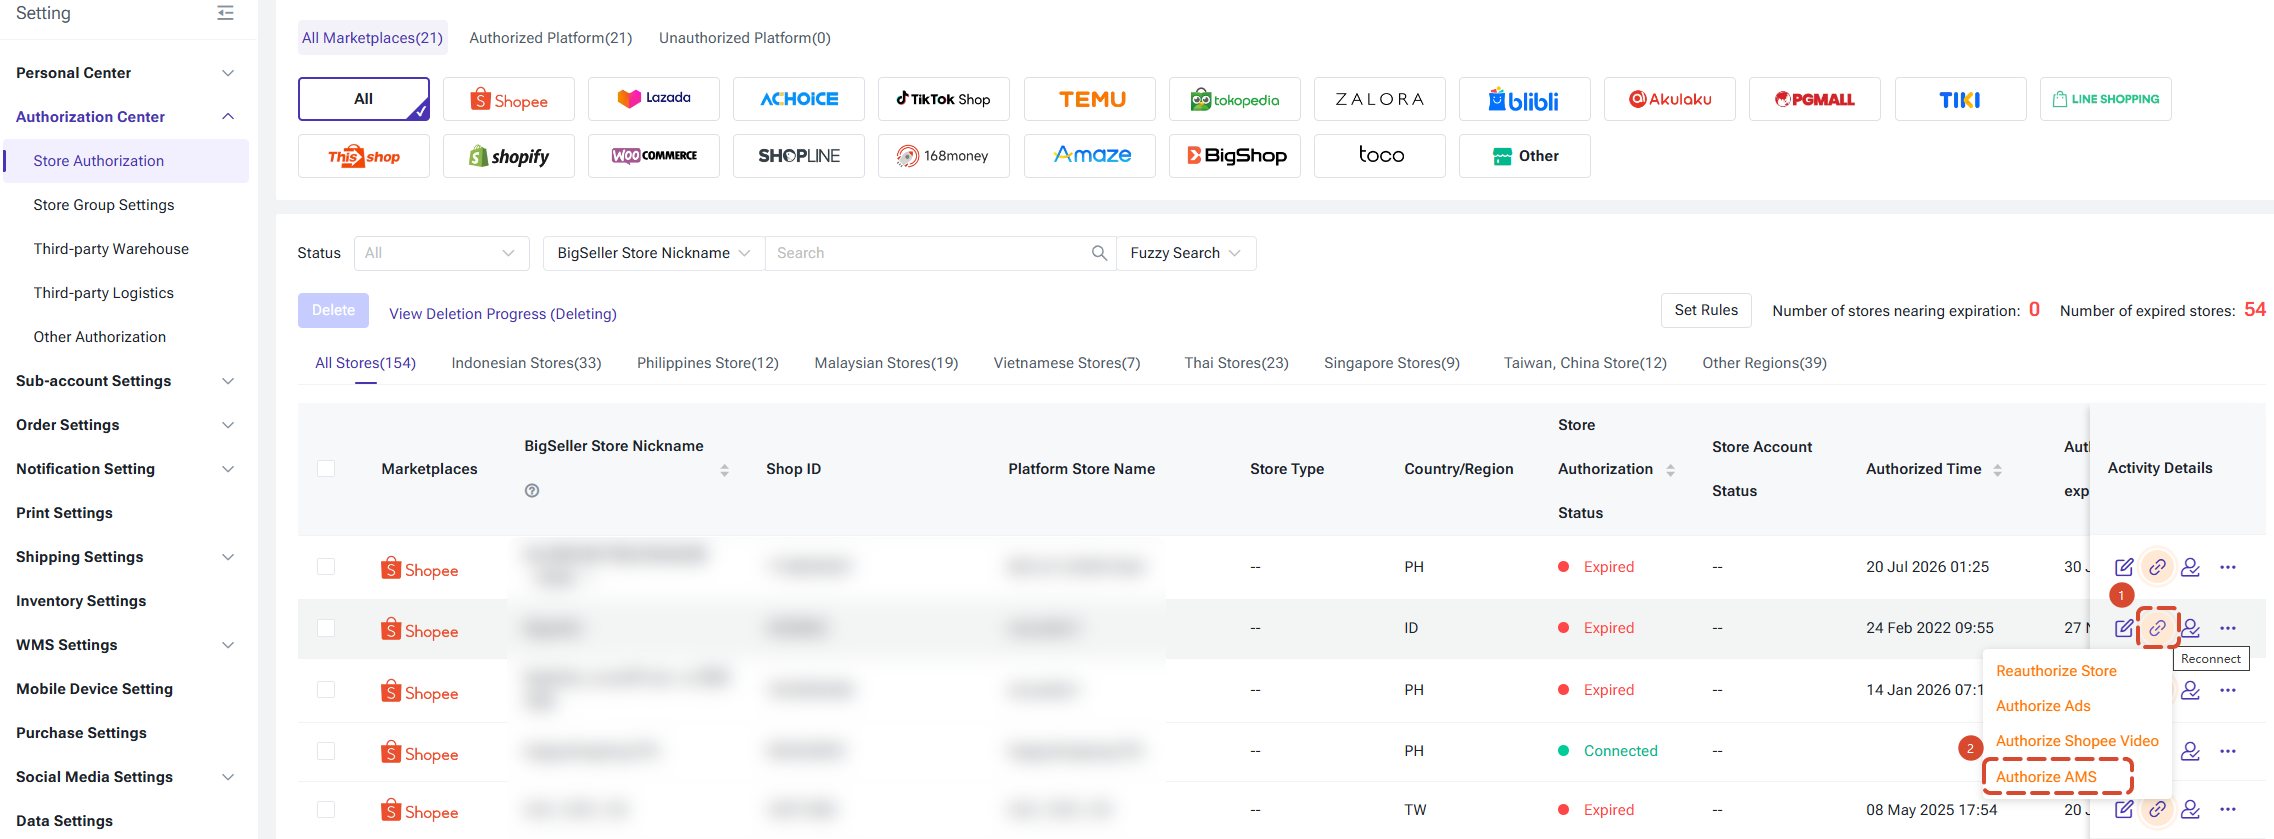Image resolution: width=2274 pixels, height=839 pixels.
Task: Toggle the select-all stores header checkbox
Action: (x=326, y=468)
